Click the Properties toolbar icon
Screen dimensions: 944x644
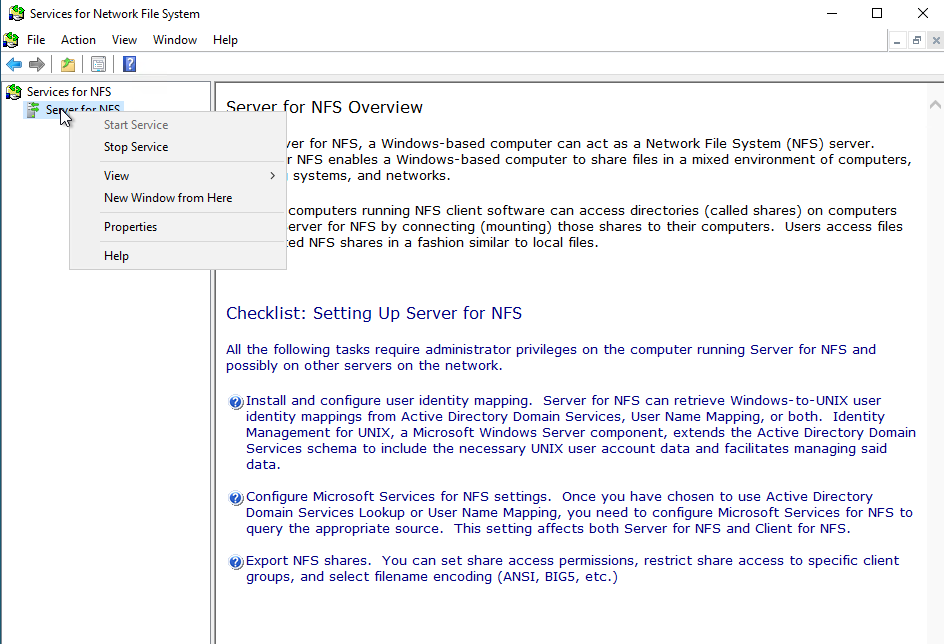98,64
